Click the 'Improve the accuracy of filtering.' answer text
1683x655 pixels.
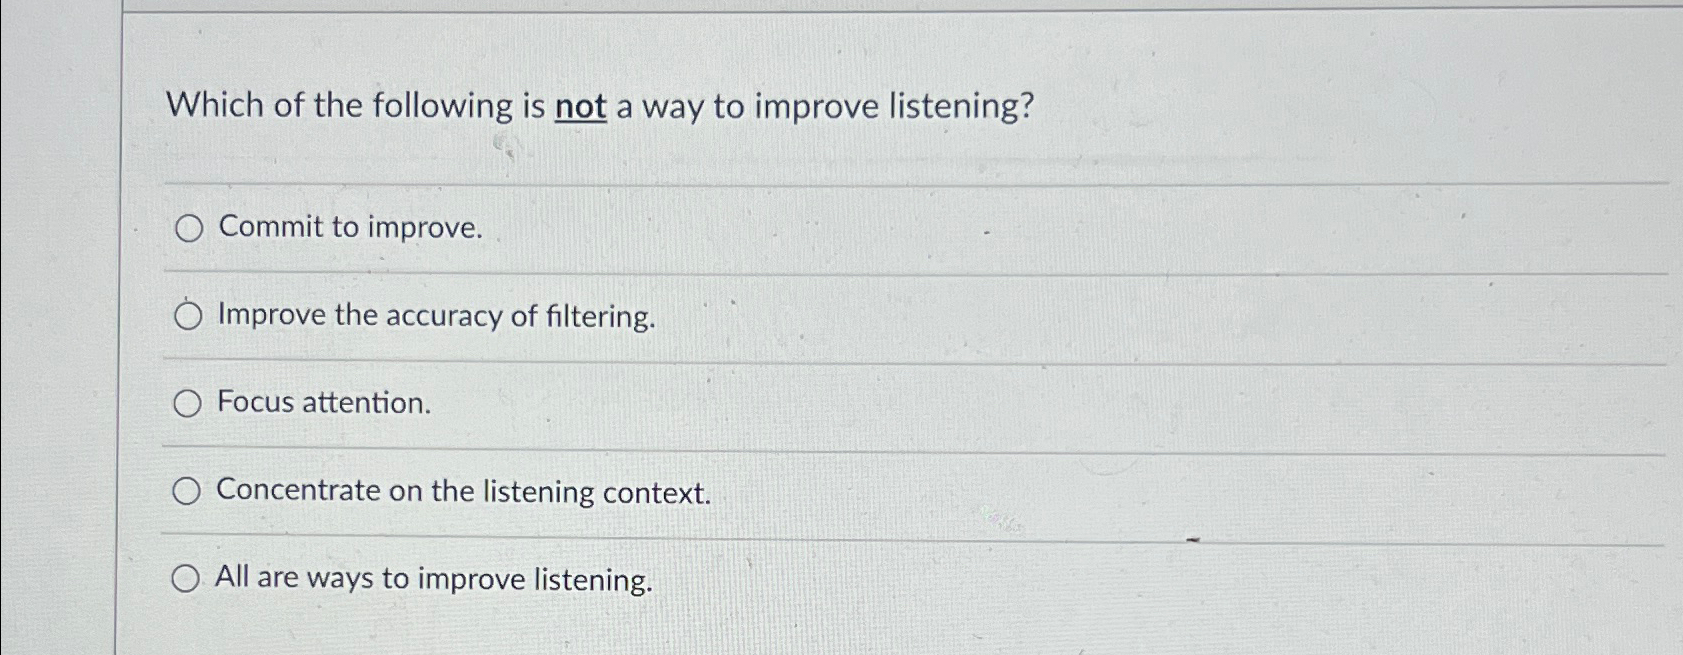[435, 316]
